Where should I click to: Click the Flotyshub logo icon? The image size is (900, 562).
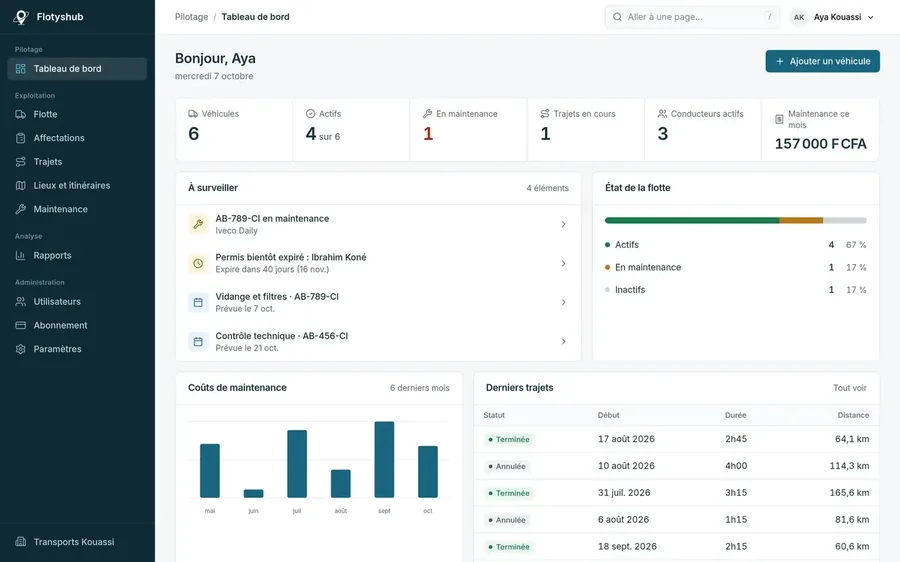click(21, 17)
